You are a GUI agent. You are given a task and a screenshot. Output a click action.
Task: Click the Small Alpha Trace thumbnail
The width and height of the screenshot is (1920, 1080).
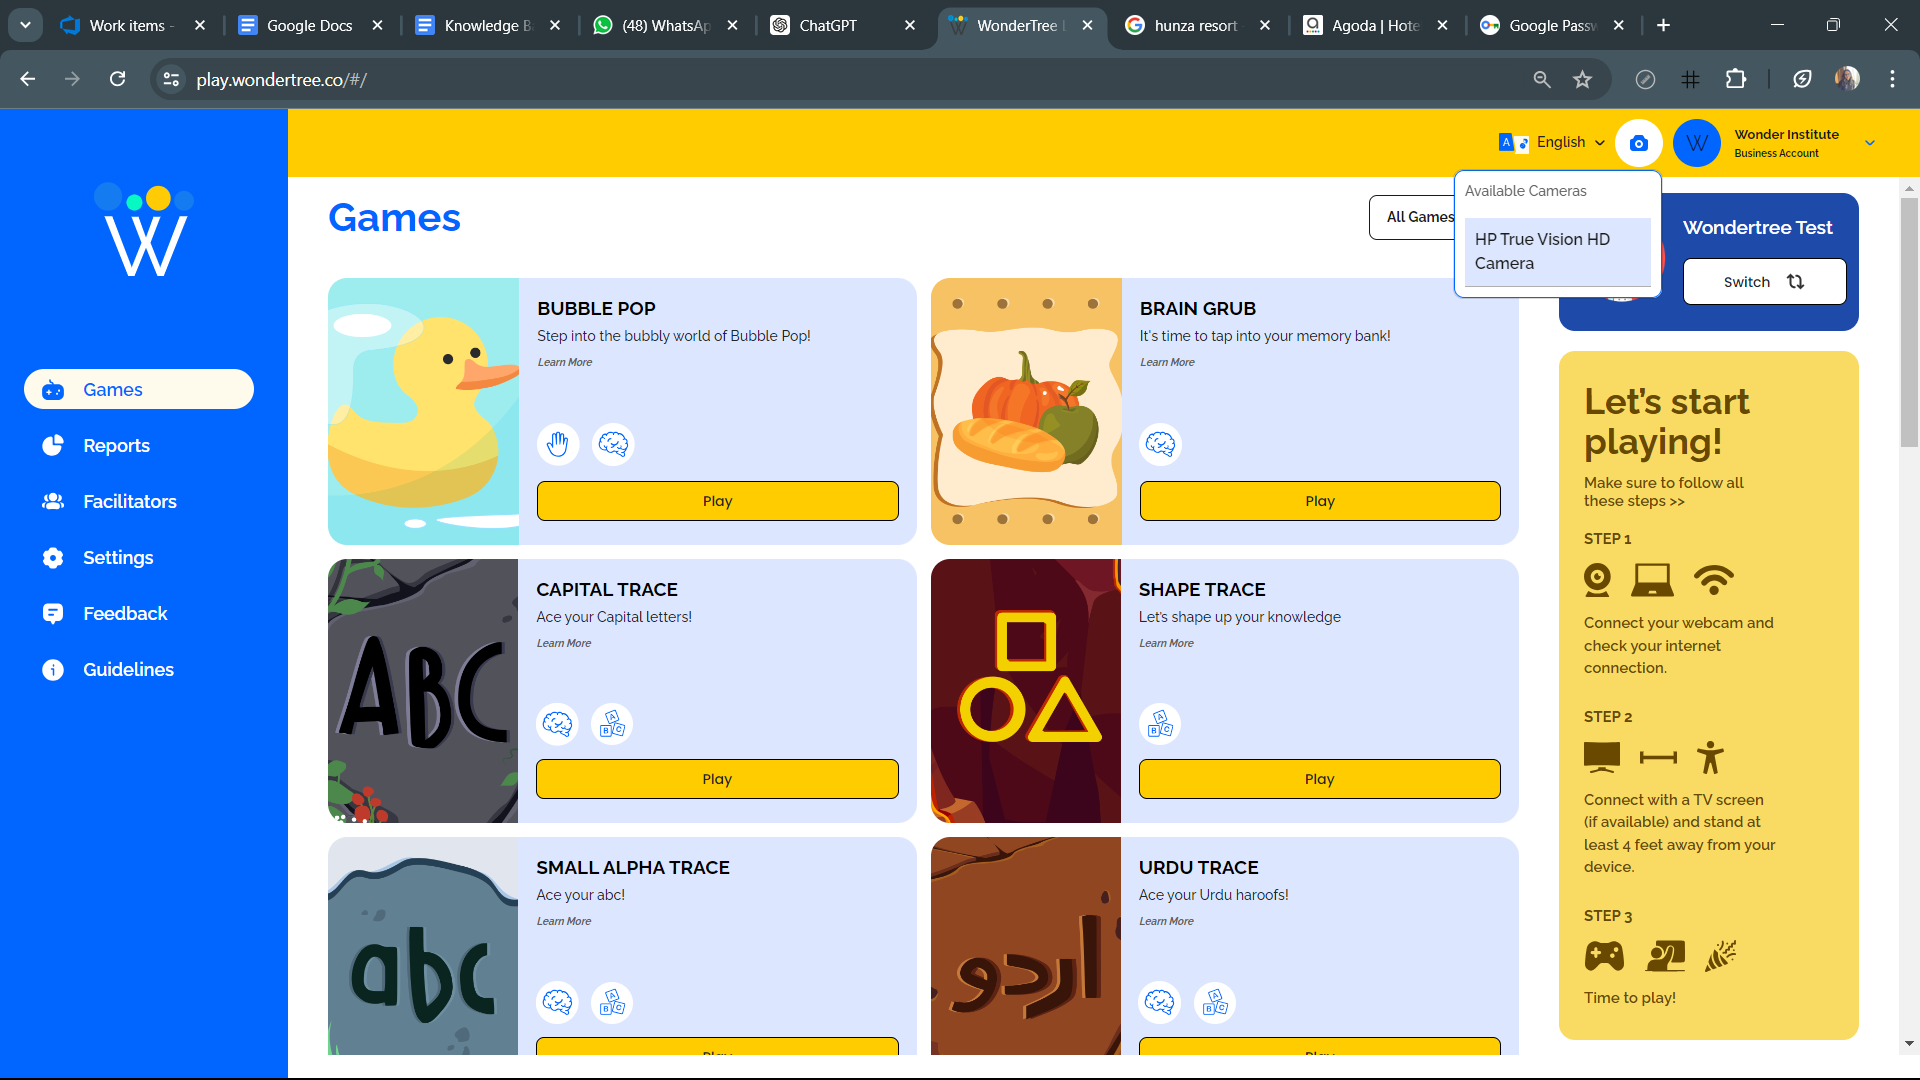coord(423,946)
